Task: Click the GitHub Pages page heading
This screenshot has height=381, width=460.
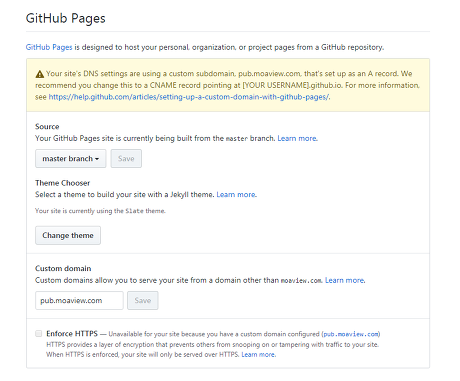Action: click(66, 18)
